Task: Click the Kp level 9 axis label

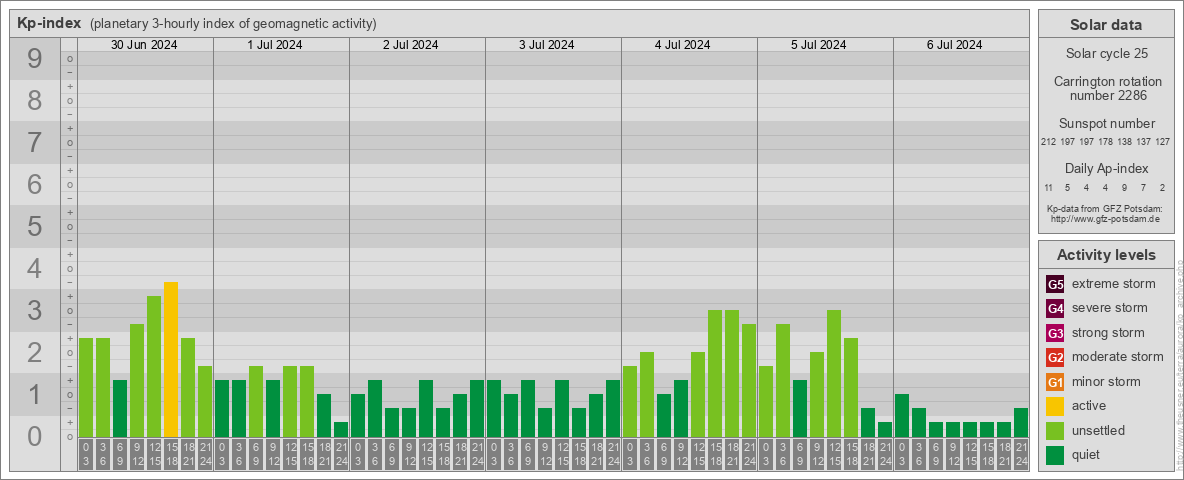Action: [35, 60]
